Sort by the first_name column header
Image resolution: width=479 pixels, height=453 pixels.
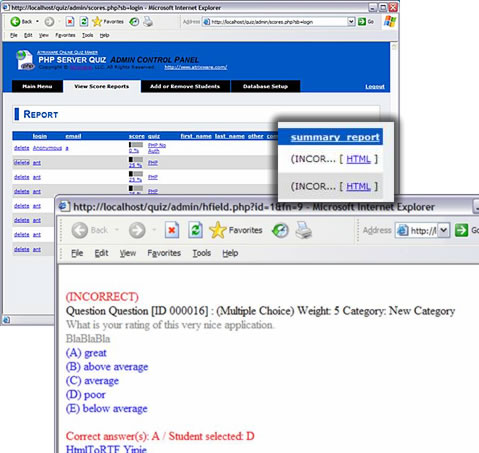pyautogui.click(x=196, y=136)
